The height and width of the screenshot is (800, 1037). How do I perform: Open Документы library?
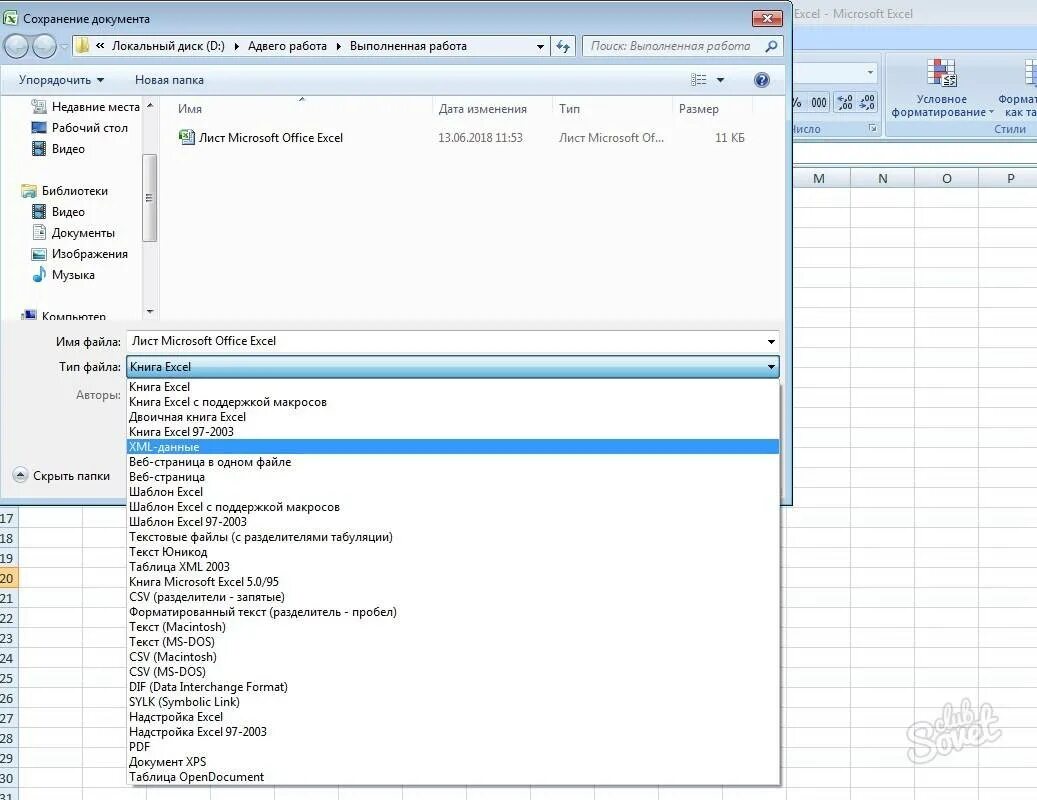tap(73, 233)
